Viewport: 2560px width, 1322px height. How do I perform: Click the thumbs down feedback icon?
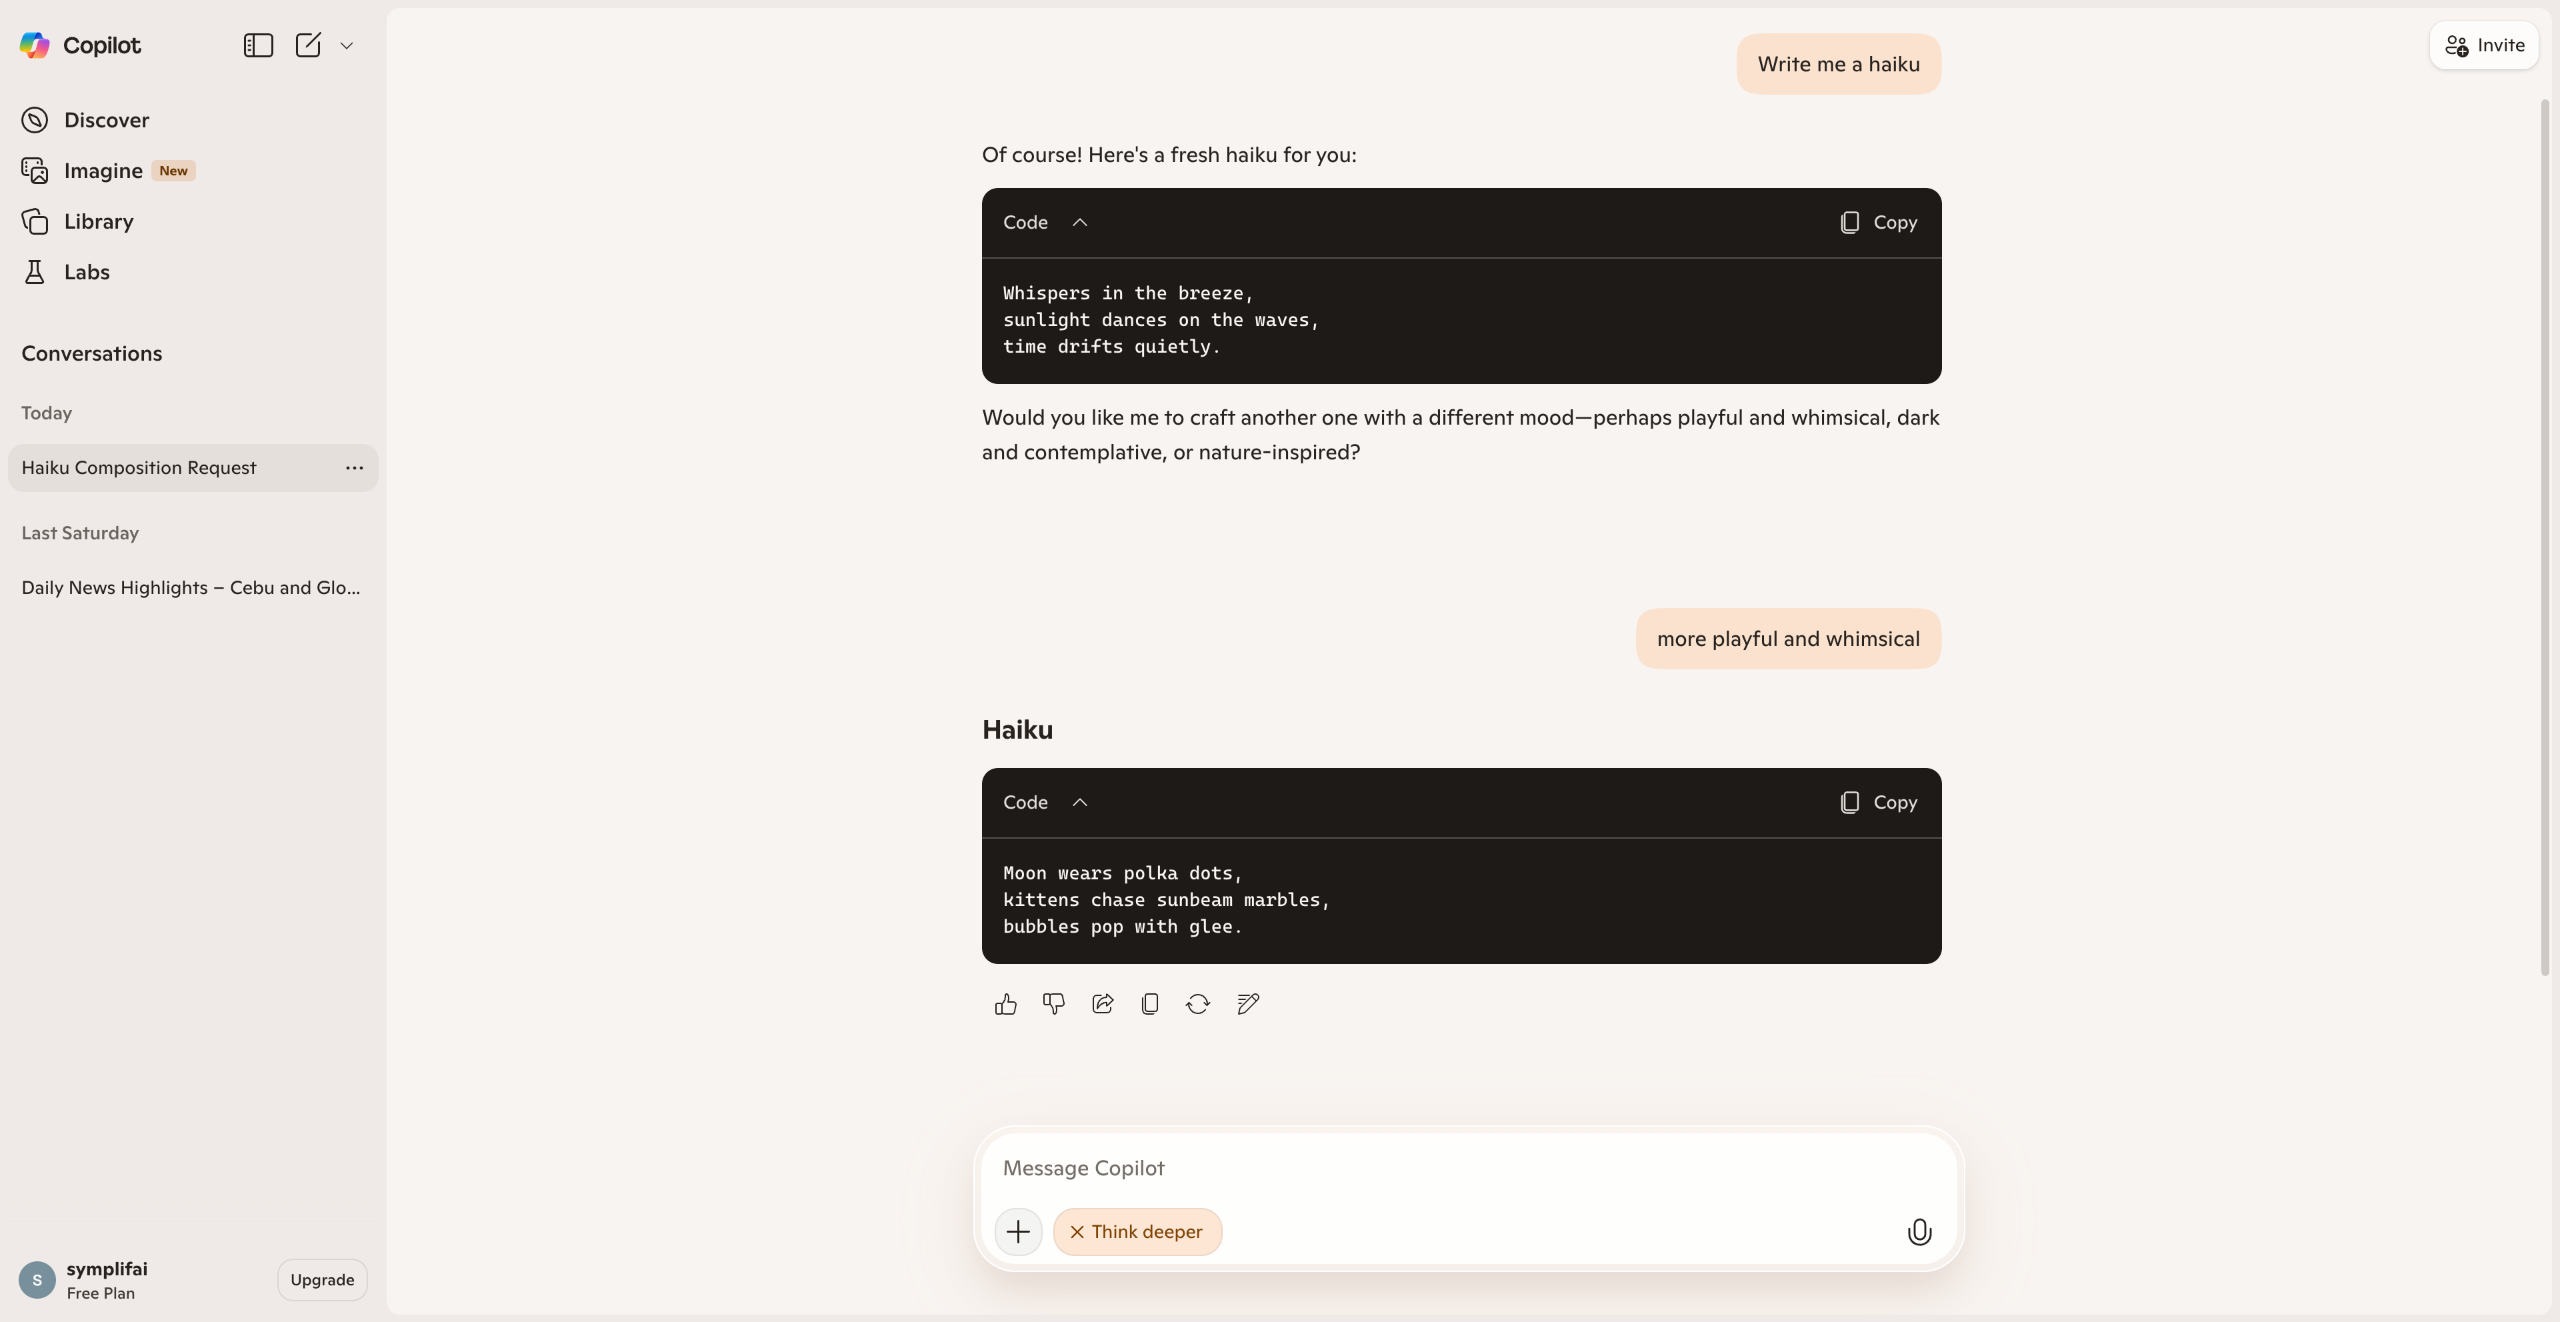[1053, 1004]
